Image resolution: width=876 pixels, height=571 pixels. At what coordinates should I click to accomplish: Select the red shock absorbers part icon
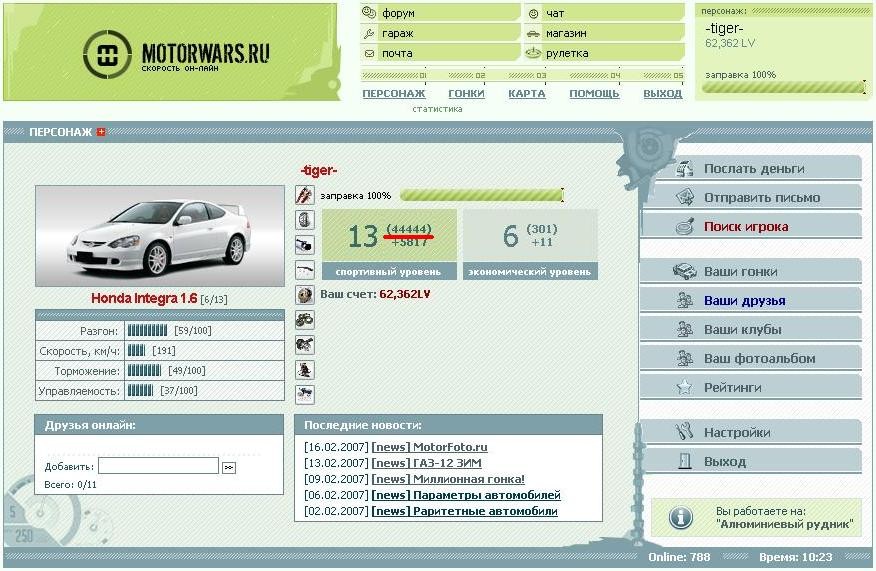pos(304,195)
